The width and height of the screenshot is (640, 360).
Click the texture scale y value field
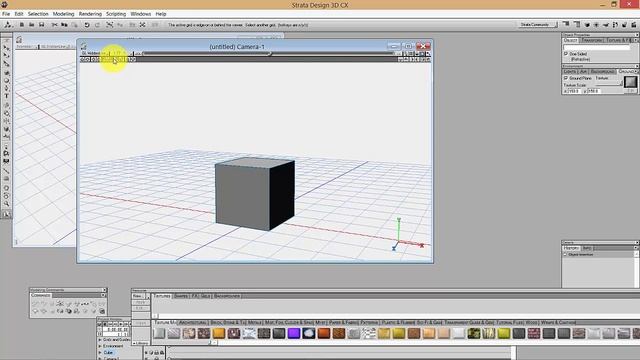pos(594,91)
